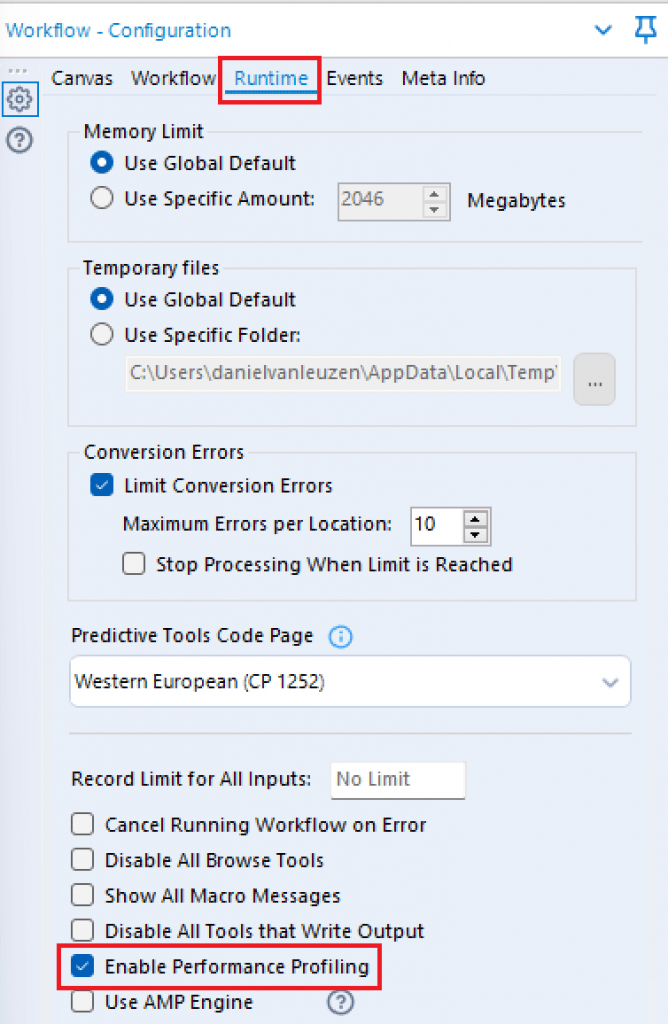This screenshot has height=1024, width=668.
Task: Open the Western European code page dropdown
Action: coord(350,682)
